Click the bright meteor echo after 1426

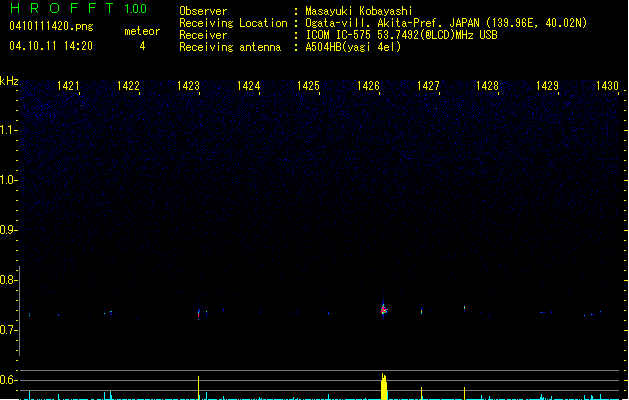pyautogui.click(x=384, y=309)
